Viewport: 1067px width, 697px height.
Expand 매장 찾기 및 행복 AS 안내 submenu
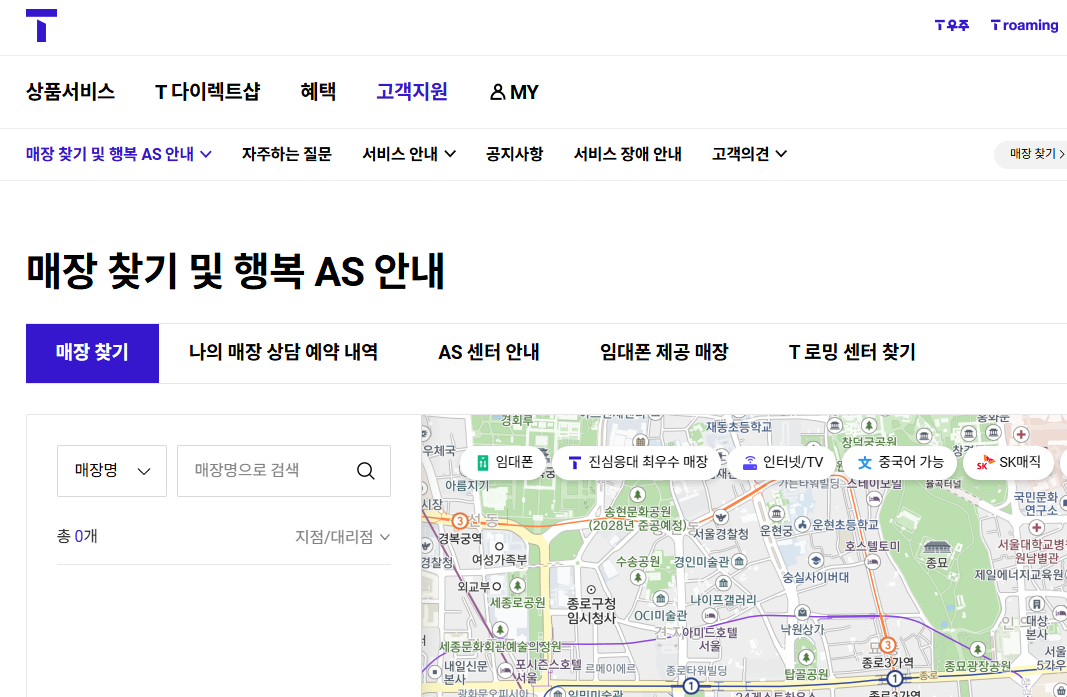[x=119, y=154]
